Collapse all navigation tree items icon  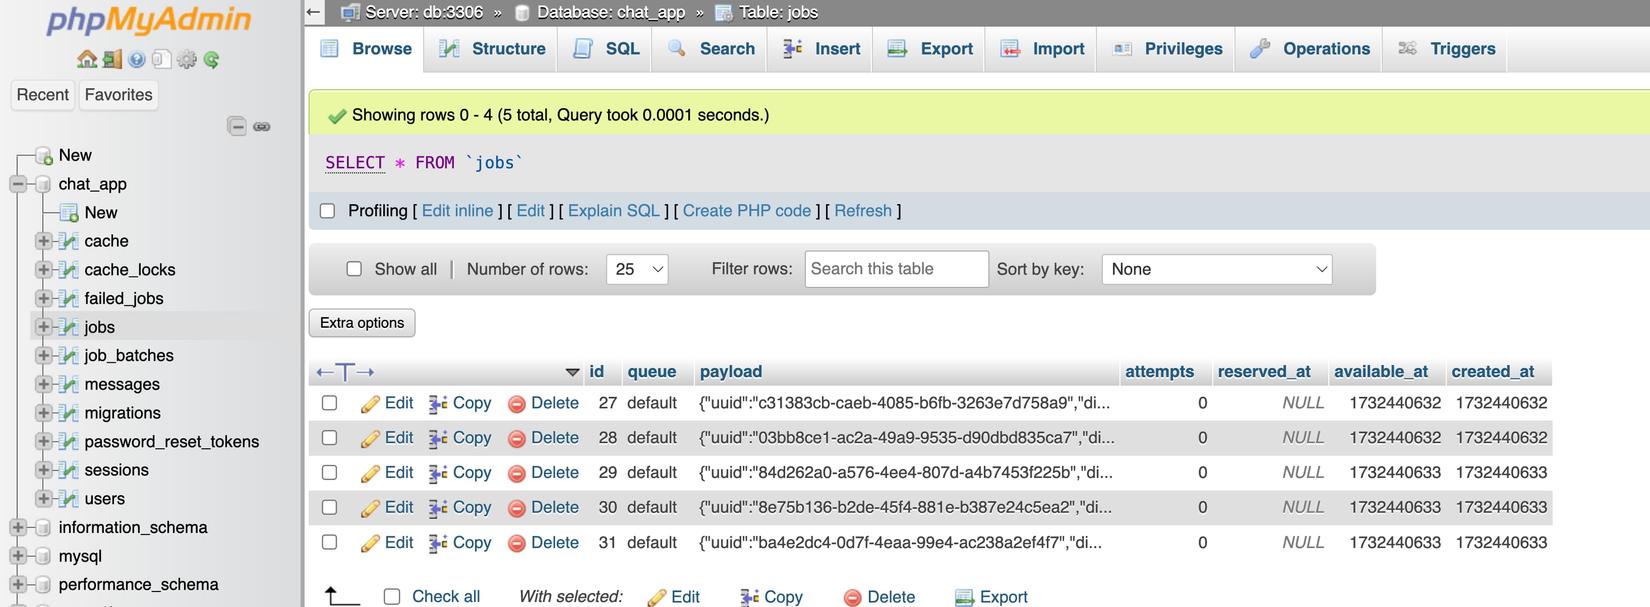(x=237, y=126)
